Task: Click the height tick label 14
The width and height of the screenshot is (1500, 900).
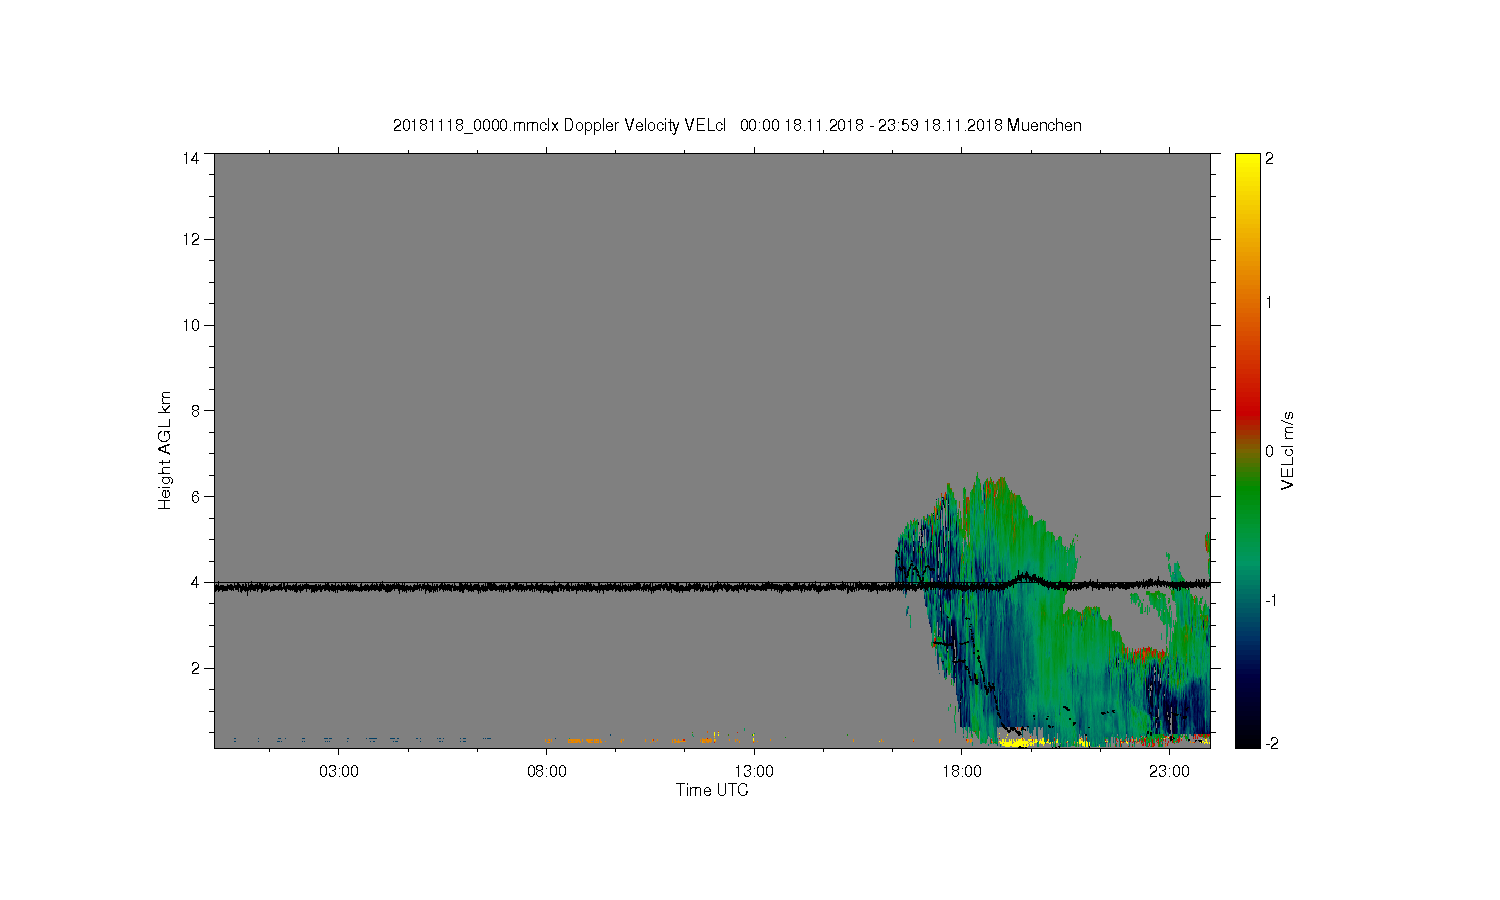Action: [x=190, y=158]
